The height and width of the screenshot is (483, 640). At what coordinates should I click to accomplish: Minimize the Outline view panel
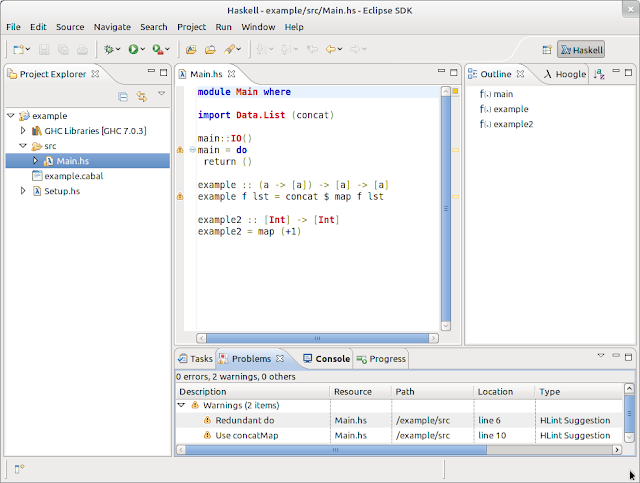(616, 71)
